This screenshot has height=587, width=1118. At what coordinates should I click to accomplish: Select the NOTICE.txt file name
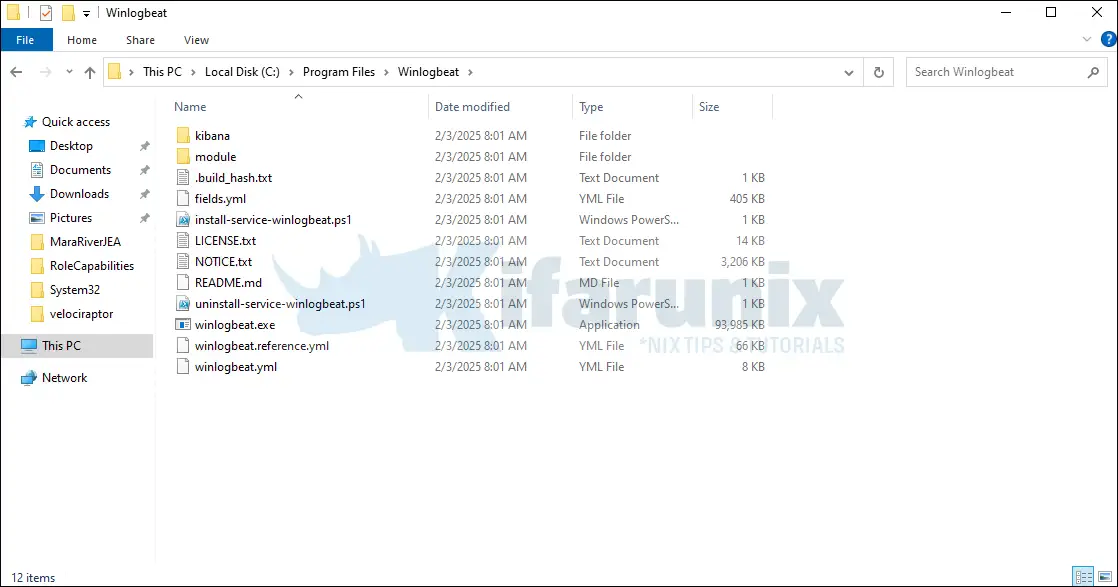tap(223, 262)
